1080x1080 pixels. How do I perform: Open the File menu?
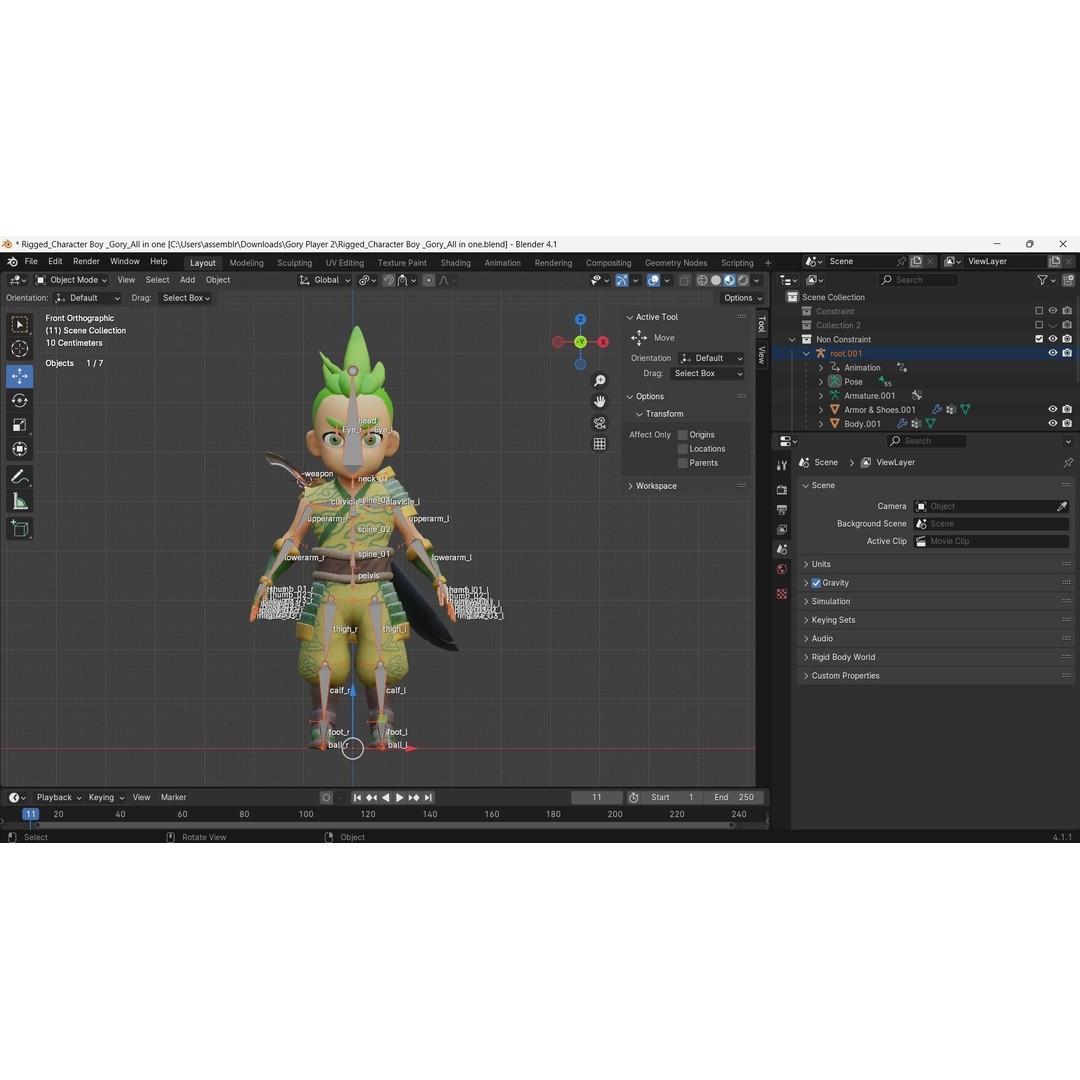coord(31,262)
